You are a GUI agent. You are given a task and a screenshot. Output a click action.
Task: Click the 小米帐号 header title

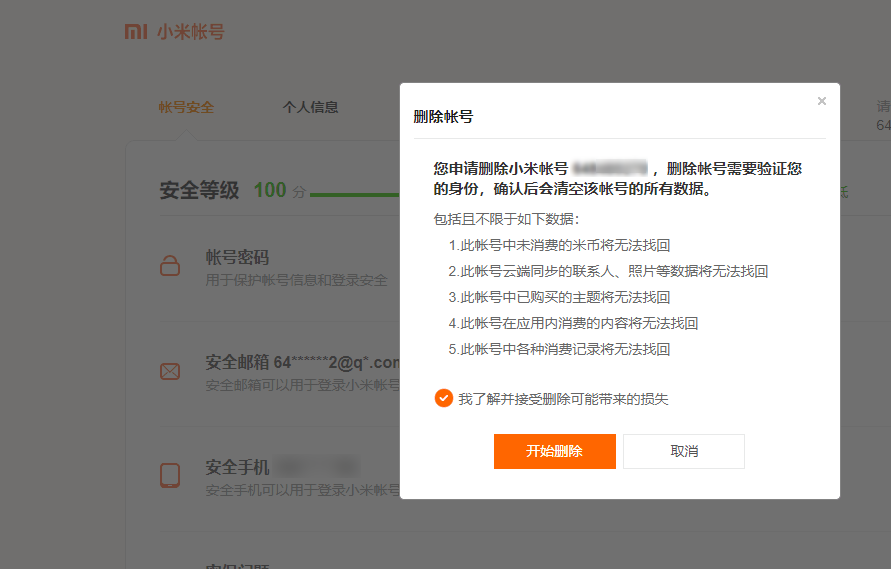(191, 31)
